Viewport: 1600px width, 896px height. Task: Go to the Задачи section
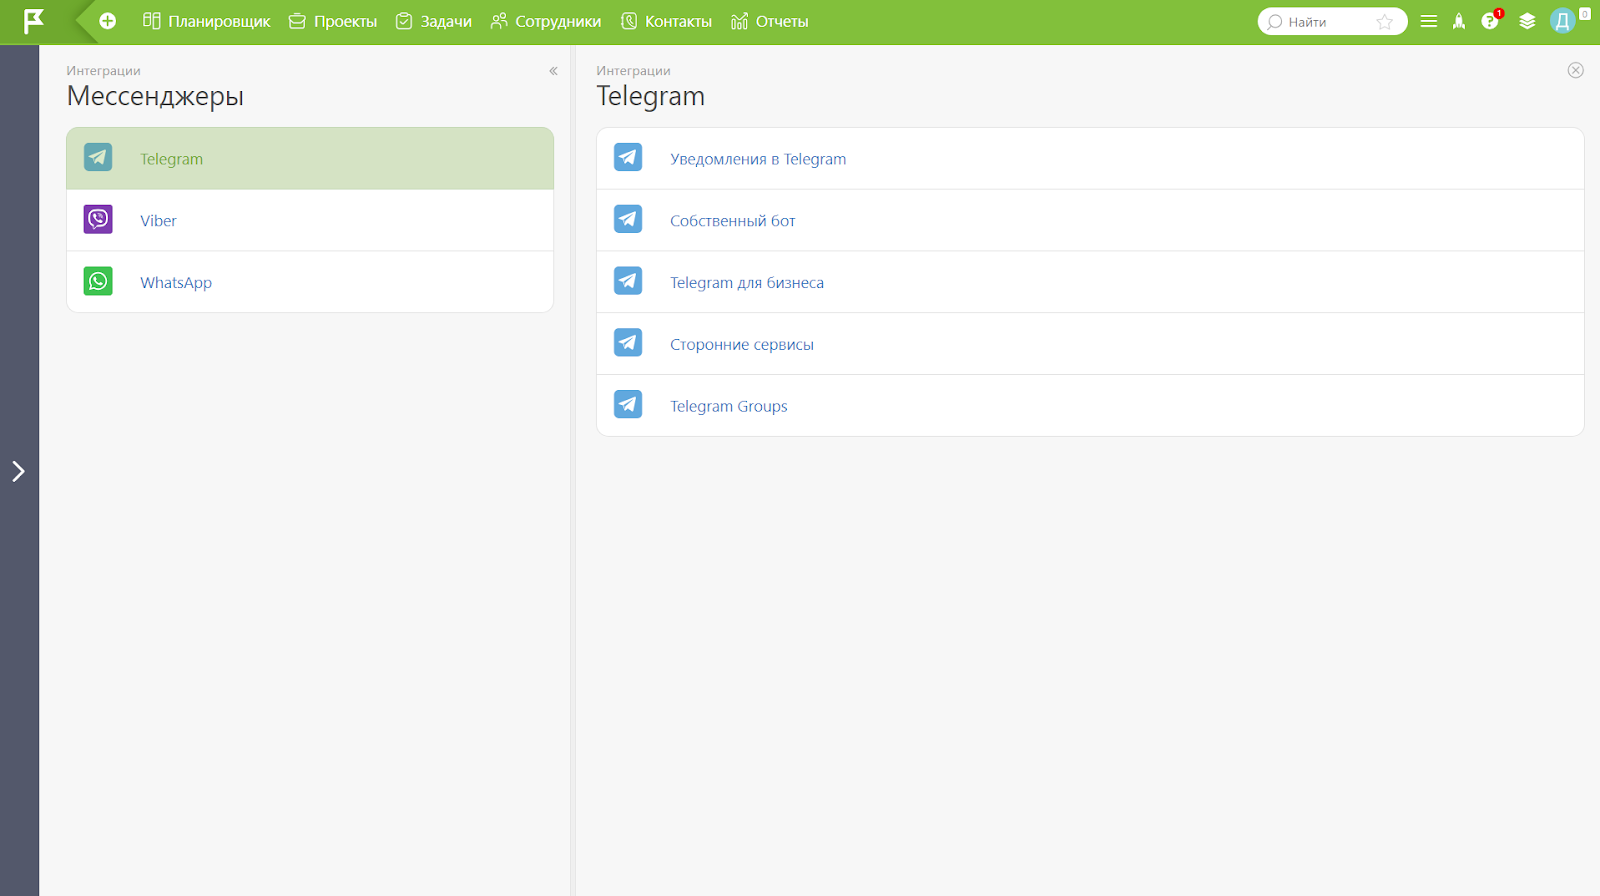[x=434, y=21]
